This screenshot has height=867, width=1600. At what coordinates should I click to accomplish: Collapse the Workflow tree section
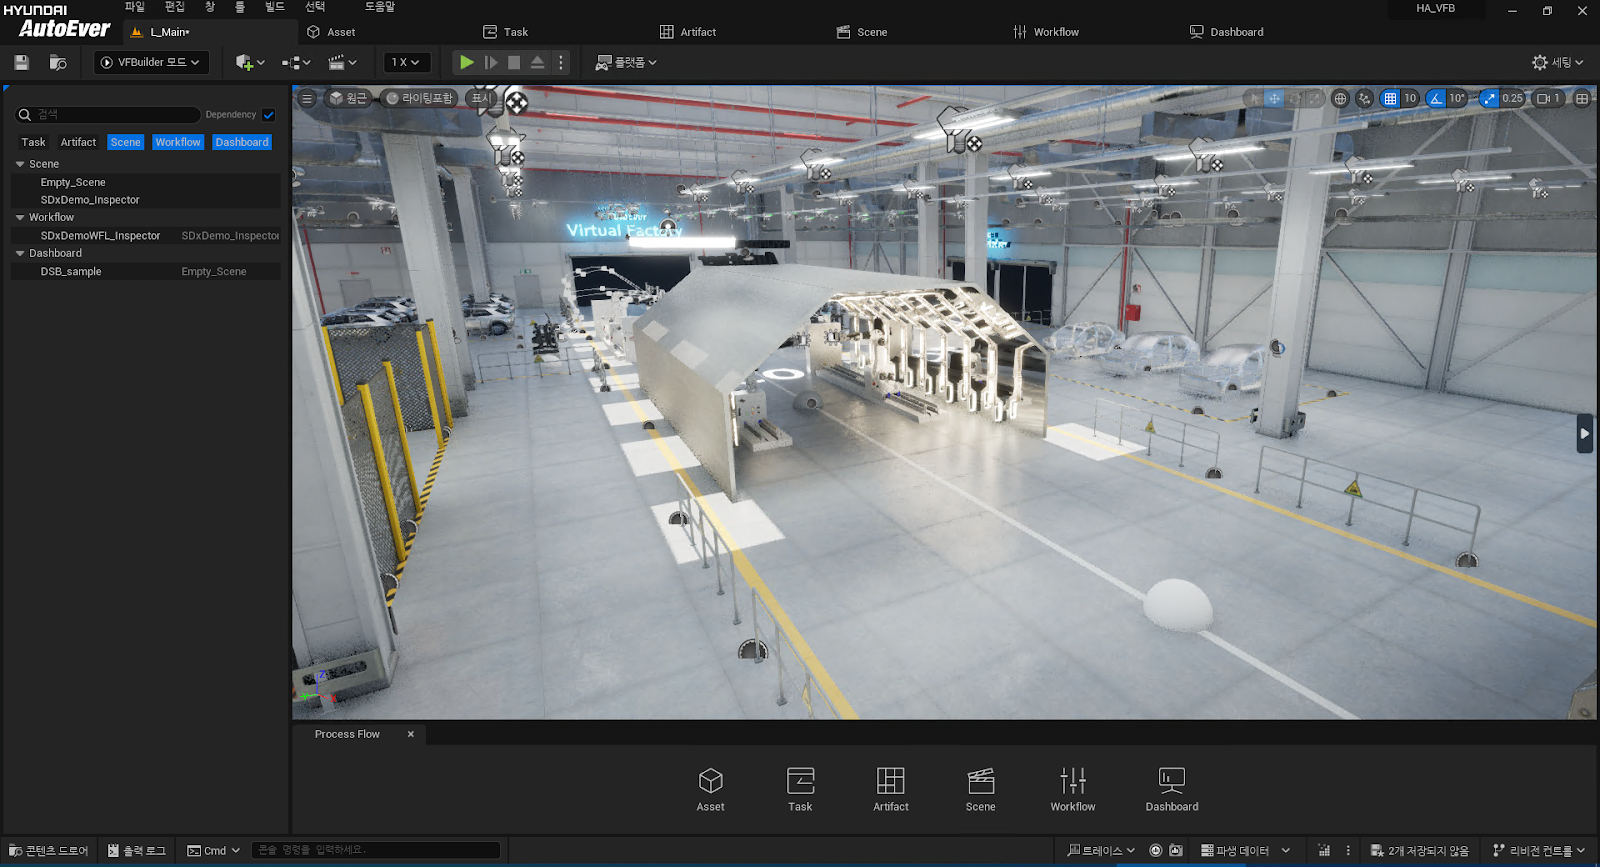click(x=20, y=217)
